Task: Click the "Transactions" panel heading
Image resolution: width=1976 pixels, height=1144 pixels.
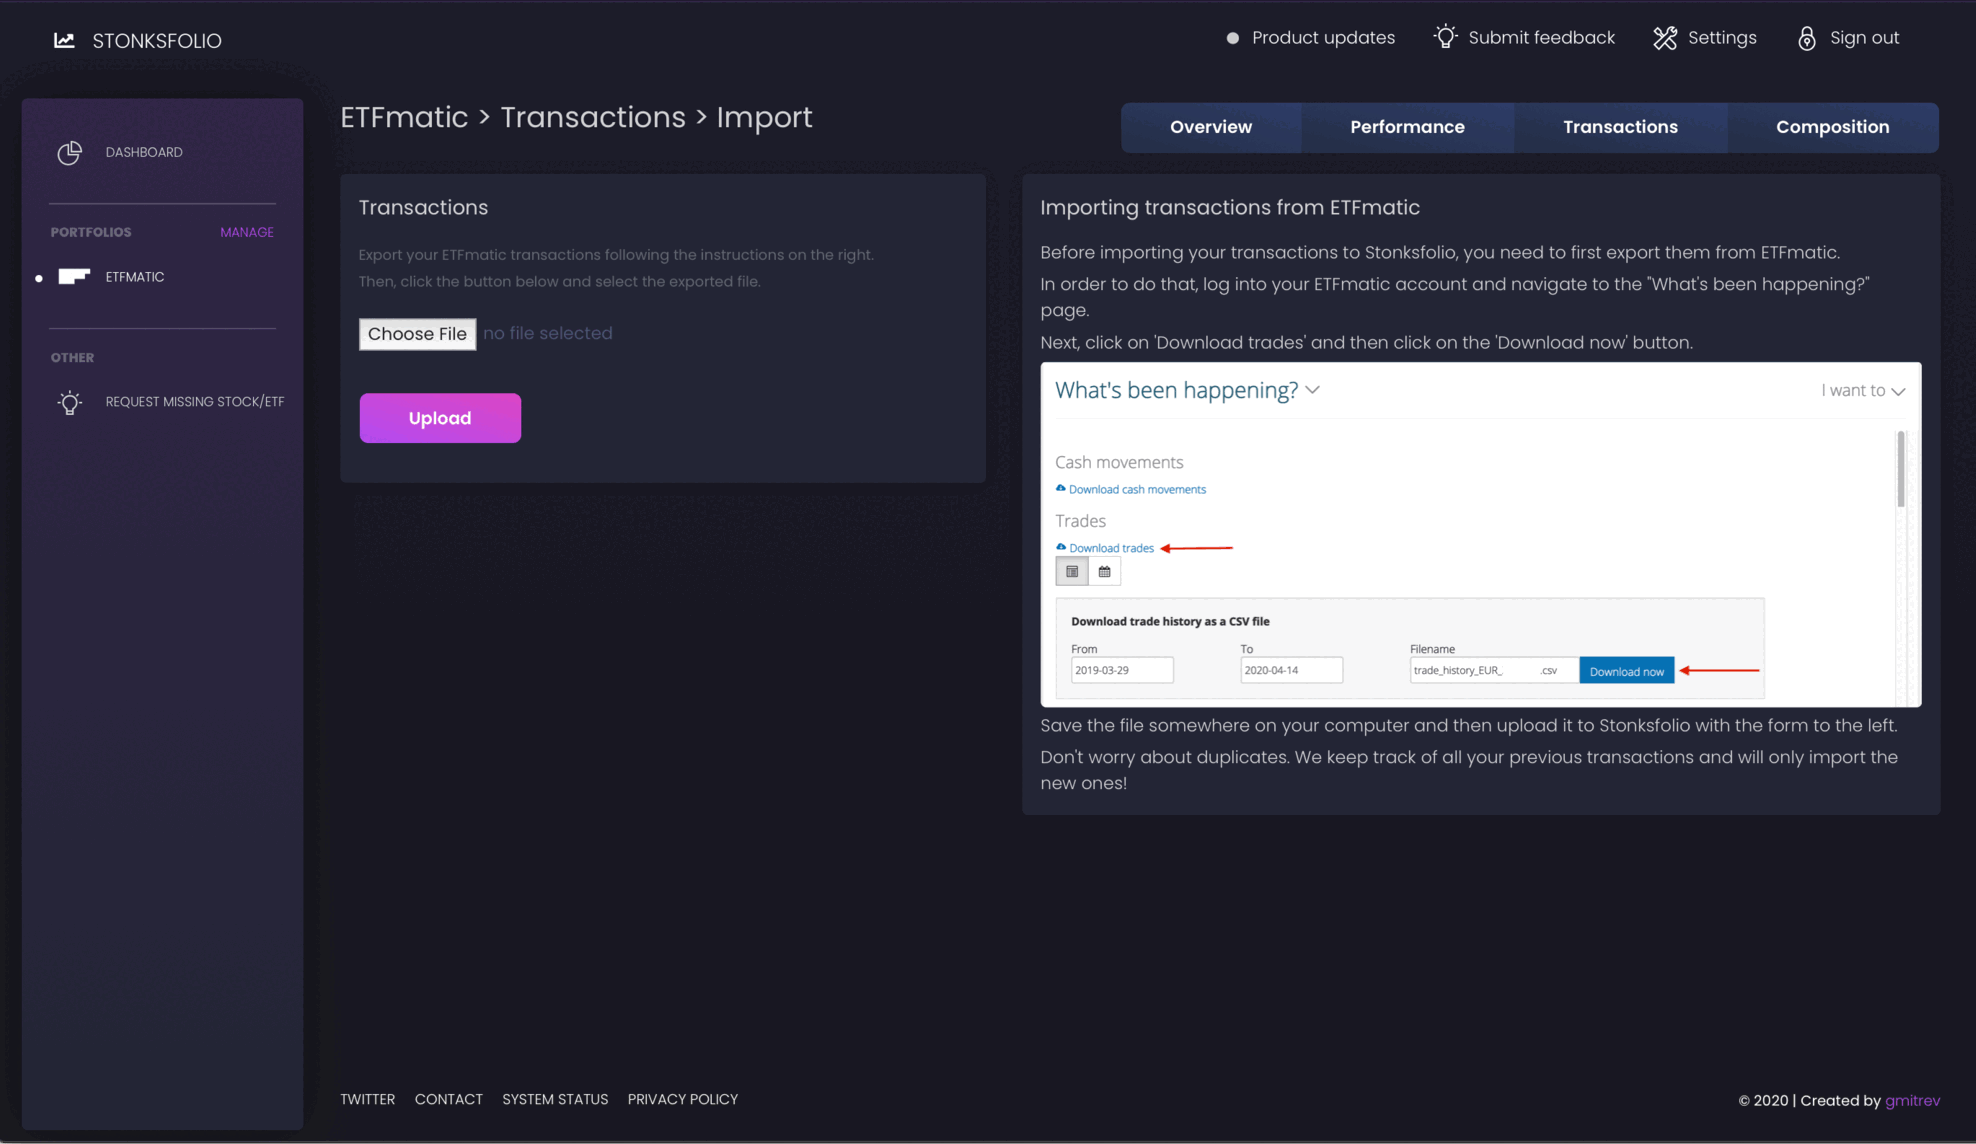Action: pyautogui.click(x=423, y=208)
